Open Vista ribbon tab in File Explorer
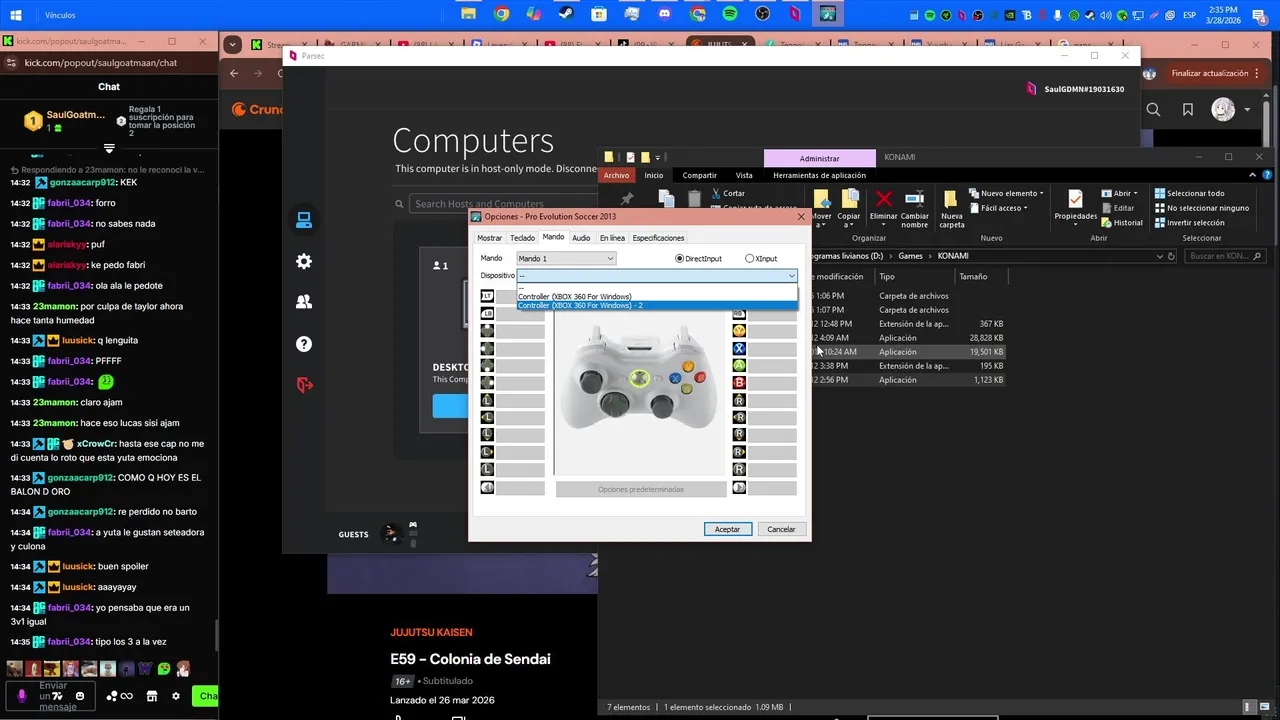Image resolution: width=1280 pixels, height=720 pixels. click(x=744, y=175)
